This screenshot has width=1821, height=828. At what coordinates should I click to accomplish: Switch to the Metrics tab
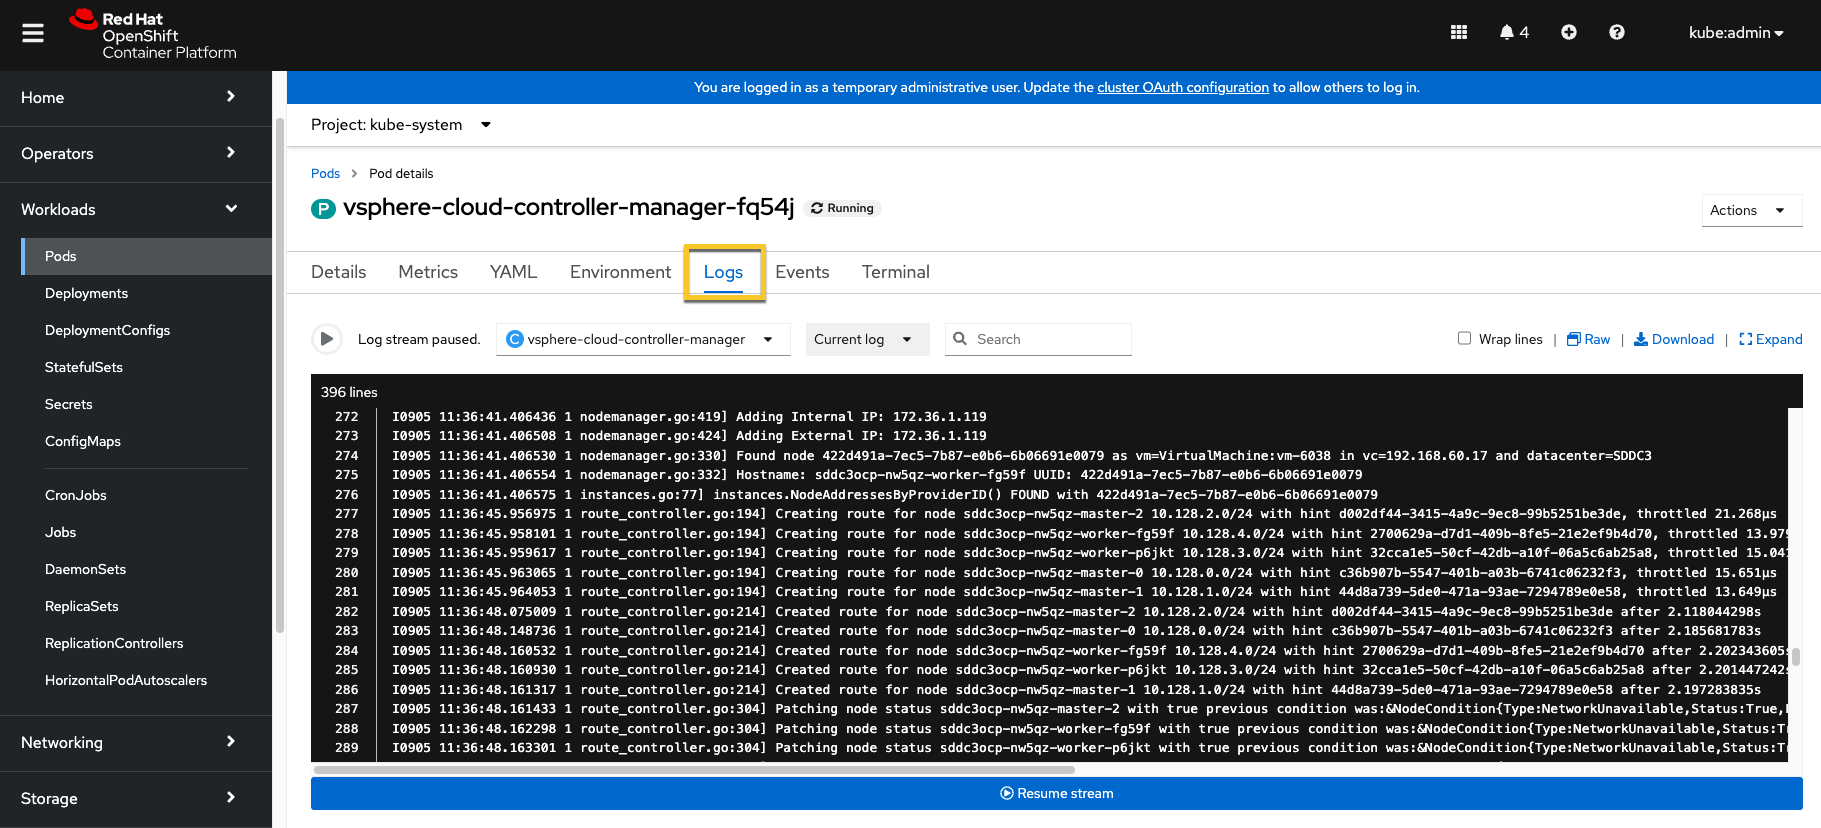tap(428, 272)
